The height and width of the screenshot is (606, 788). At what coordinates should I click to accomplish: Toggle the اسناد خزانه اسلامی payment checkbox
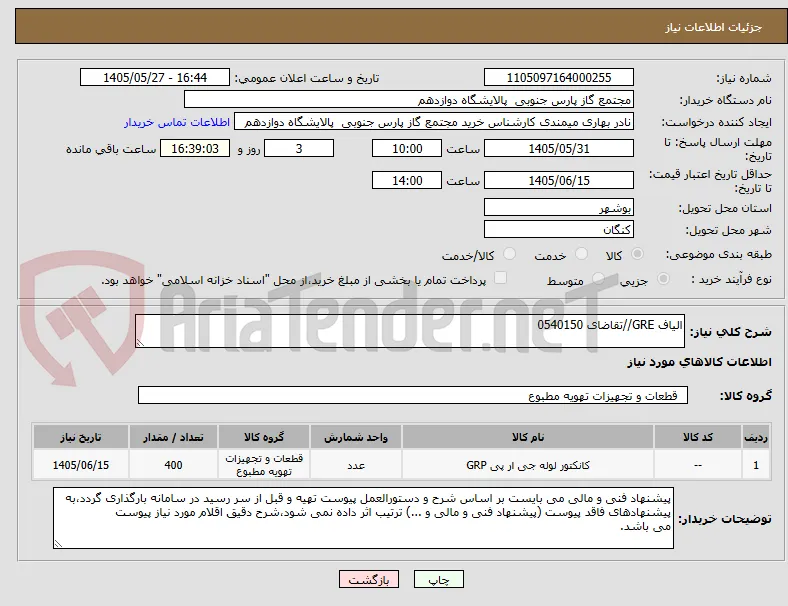point(500,278)
